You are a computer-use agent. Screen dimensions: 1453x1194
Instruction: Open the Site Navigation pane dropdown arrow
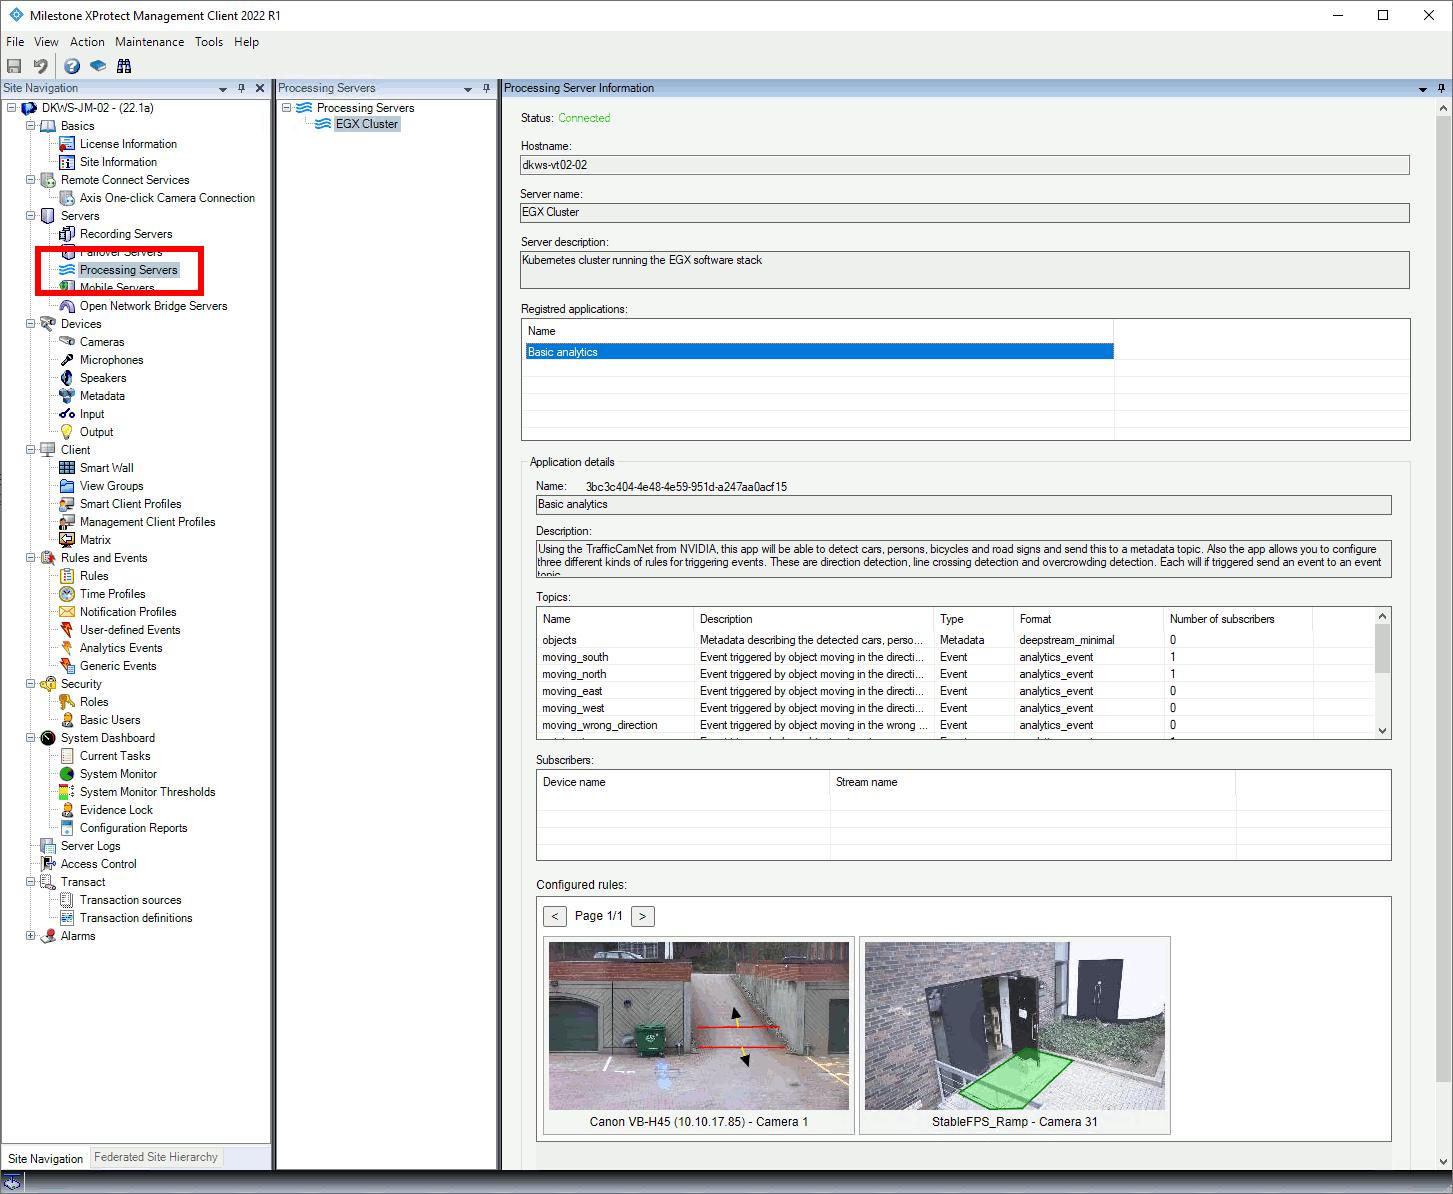click(x=222, y=88)
